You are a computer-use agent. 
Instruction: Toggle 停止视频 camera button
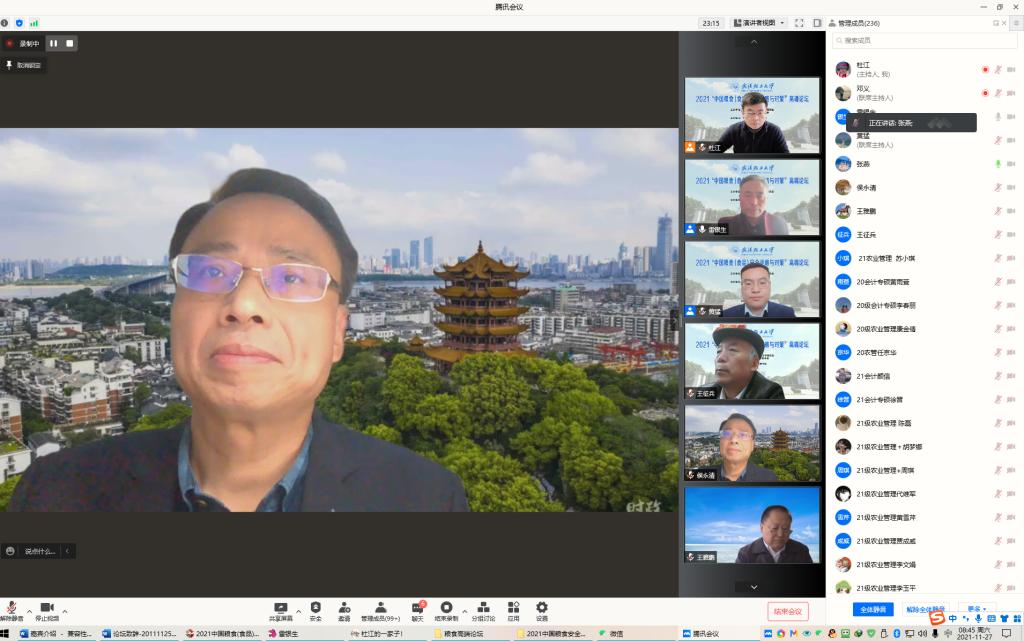(46, 608)
